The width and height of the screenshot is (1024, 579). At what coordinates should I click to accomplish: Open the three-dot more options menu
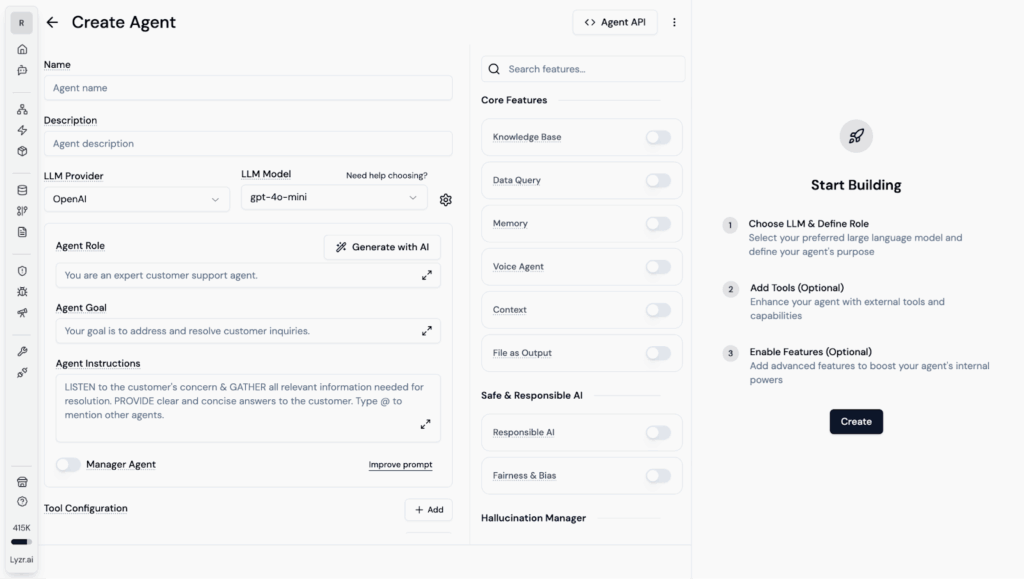(x=674, y=23)
